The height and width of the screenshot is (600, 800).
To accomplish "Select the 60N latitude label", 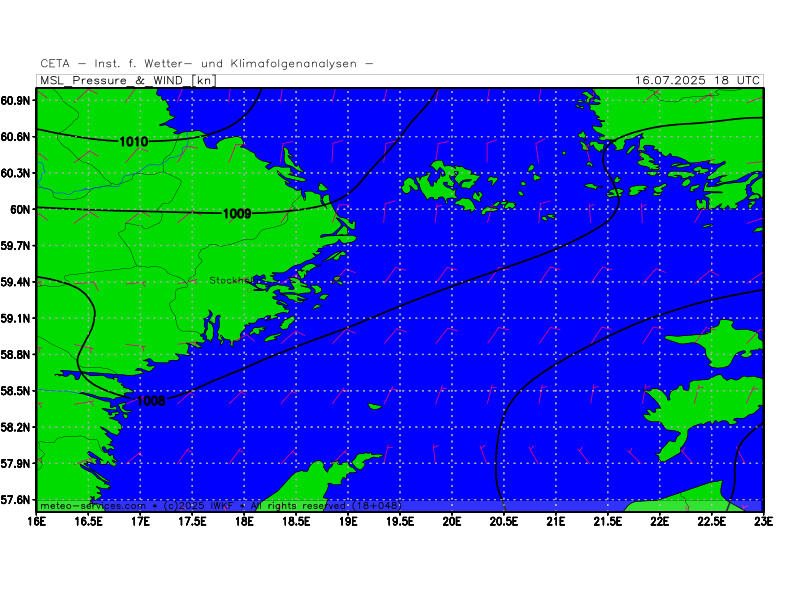I will [x=20, y=209].
